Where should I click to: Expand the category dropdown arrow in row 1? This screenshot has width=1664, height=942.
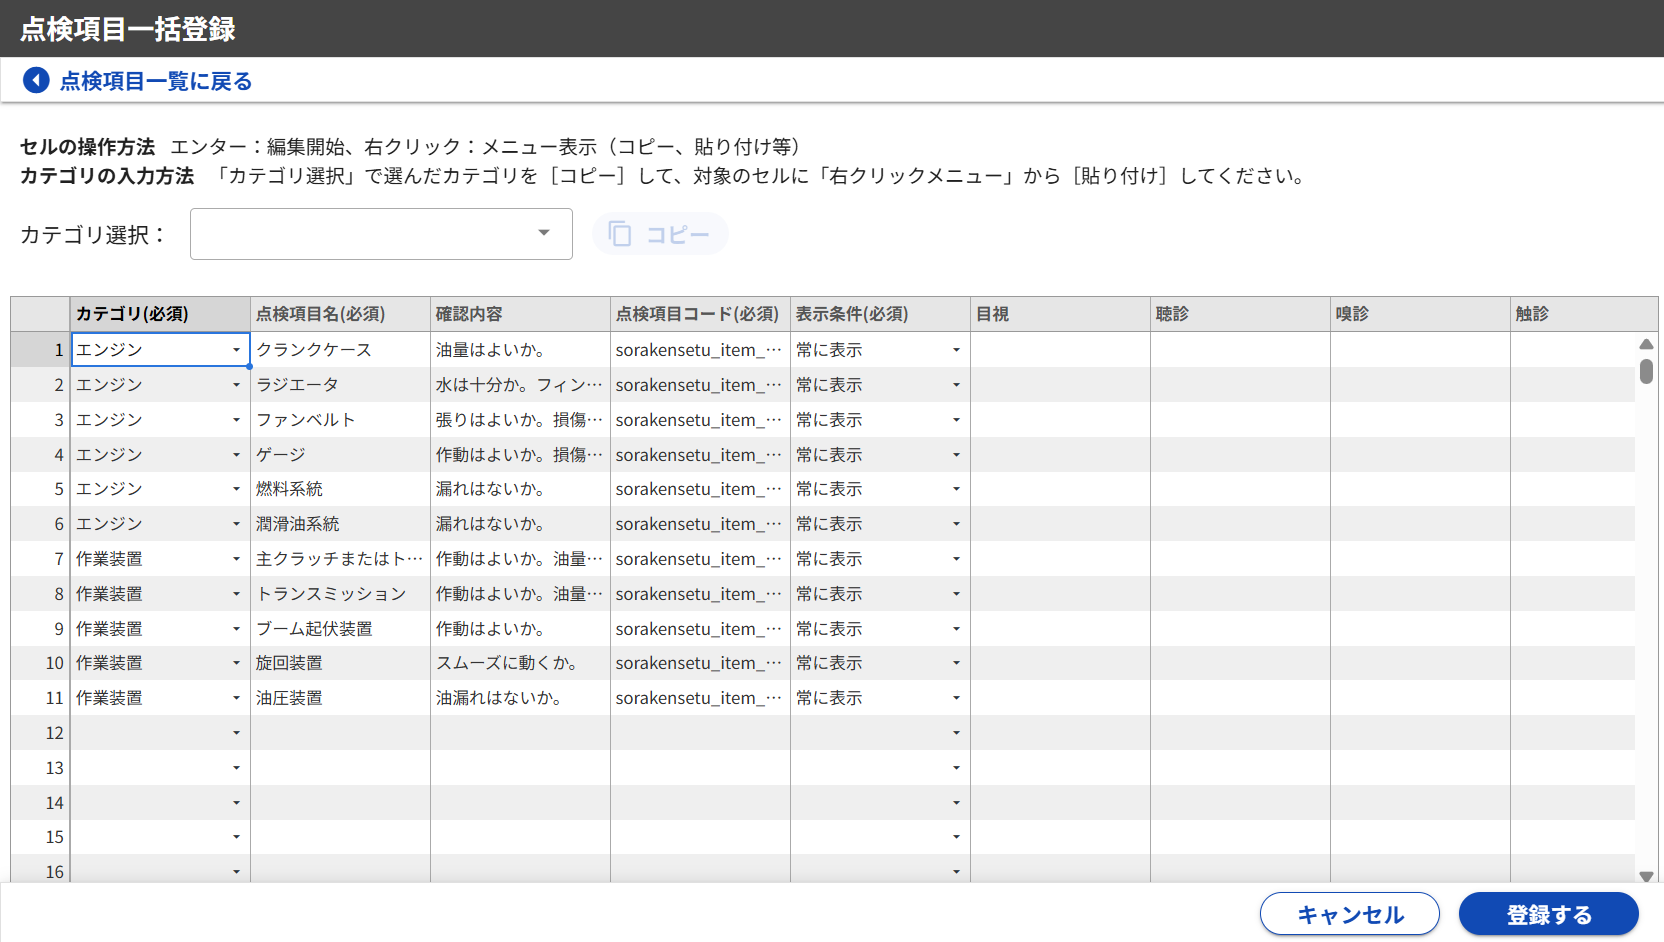(x=237, y=350)
